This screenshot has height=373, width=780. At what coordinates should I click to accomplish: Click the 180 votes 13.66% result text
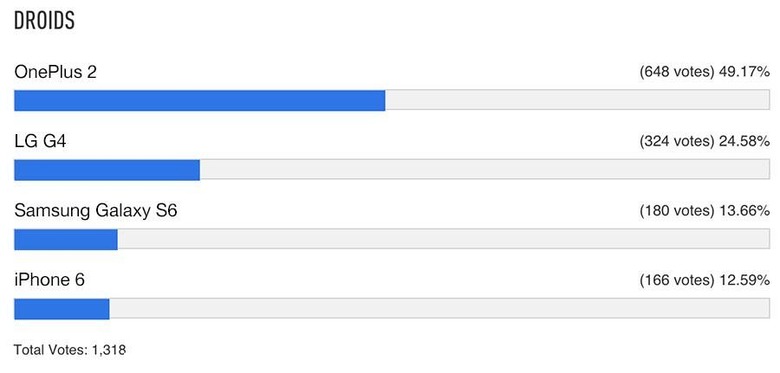coord(704,211)
